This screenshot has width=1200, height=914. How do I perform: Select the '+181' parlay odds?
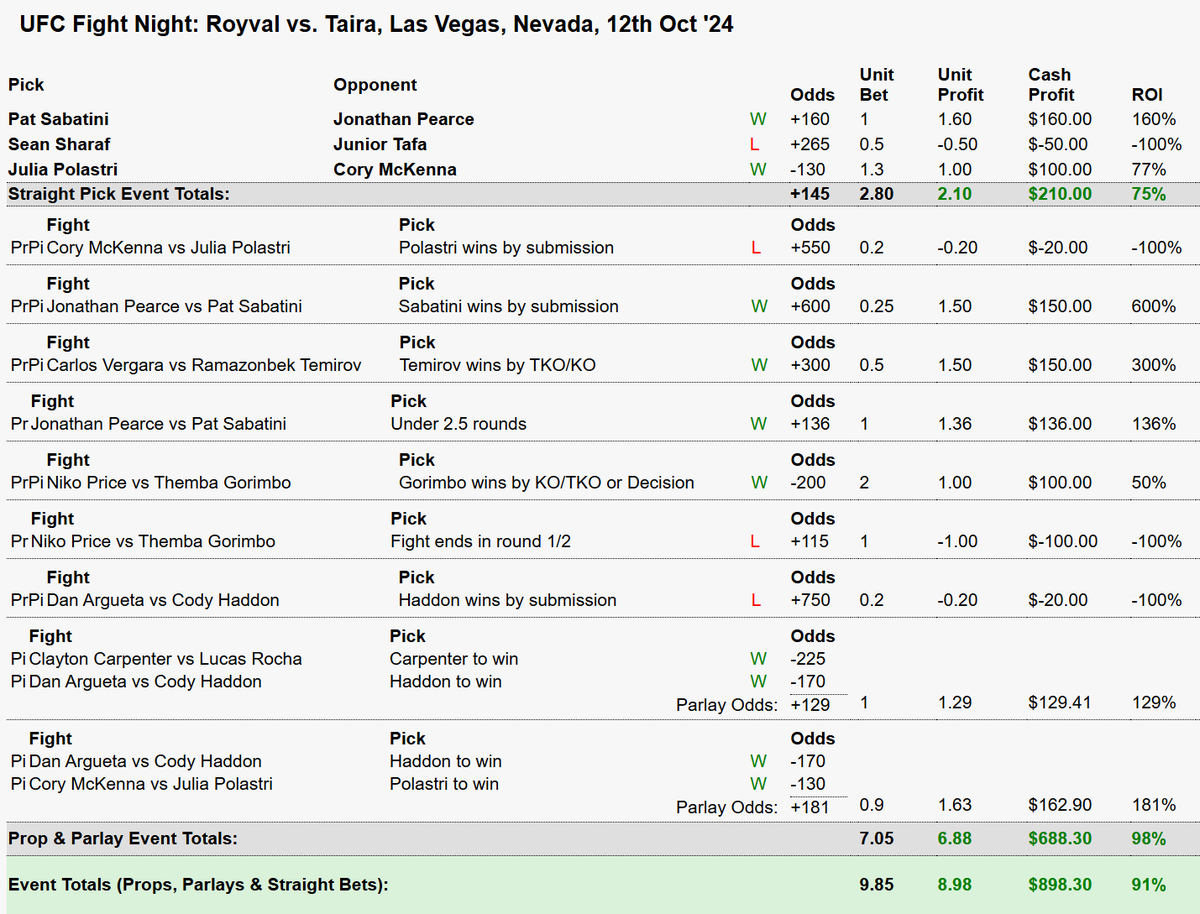tap(810, 806)
